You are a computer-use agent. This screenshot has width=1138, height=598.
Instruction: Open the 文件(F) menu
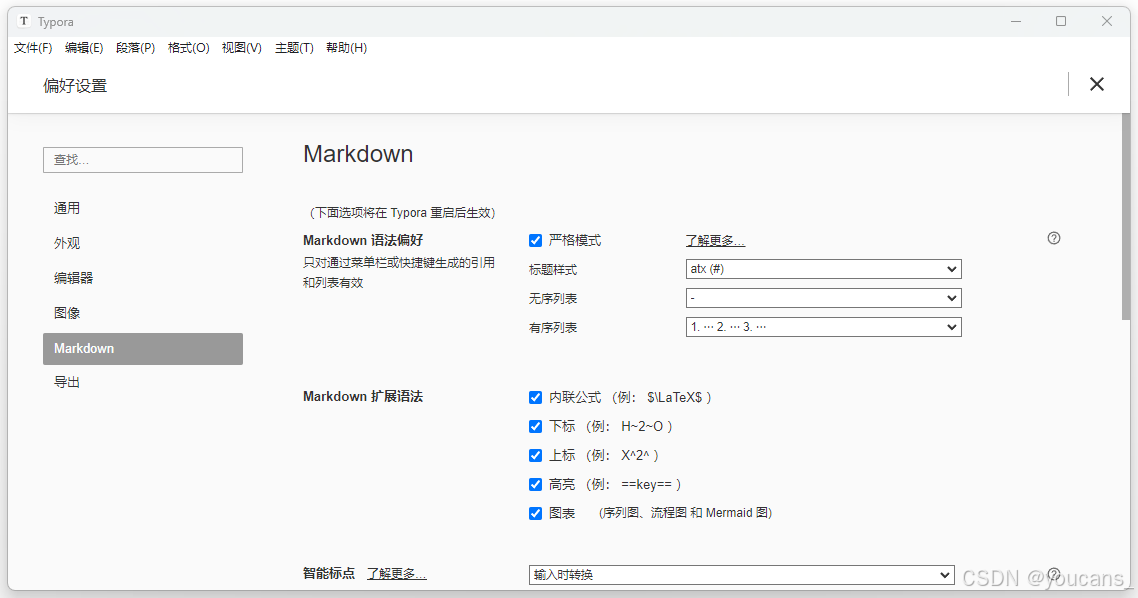33,48
